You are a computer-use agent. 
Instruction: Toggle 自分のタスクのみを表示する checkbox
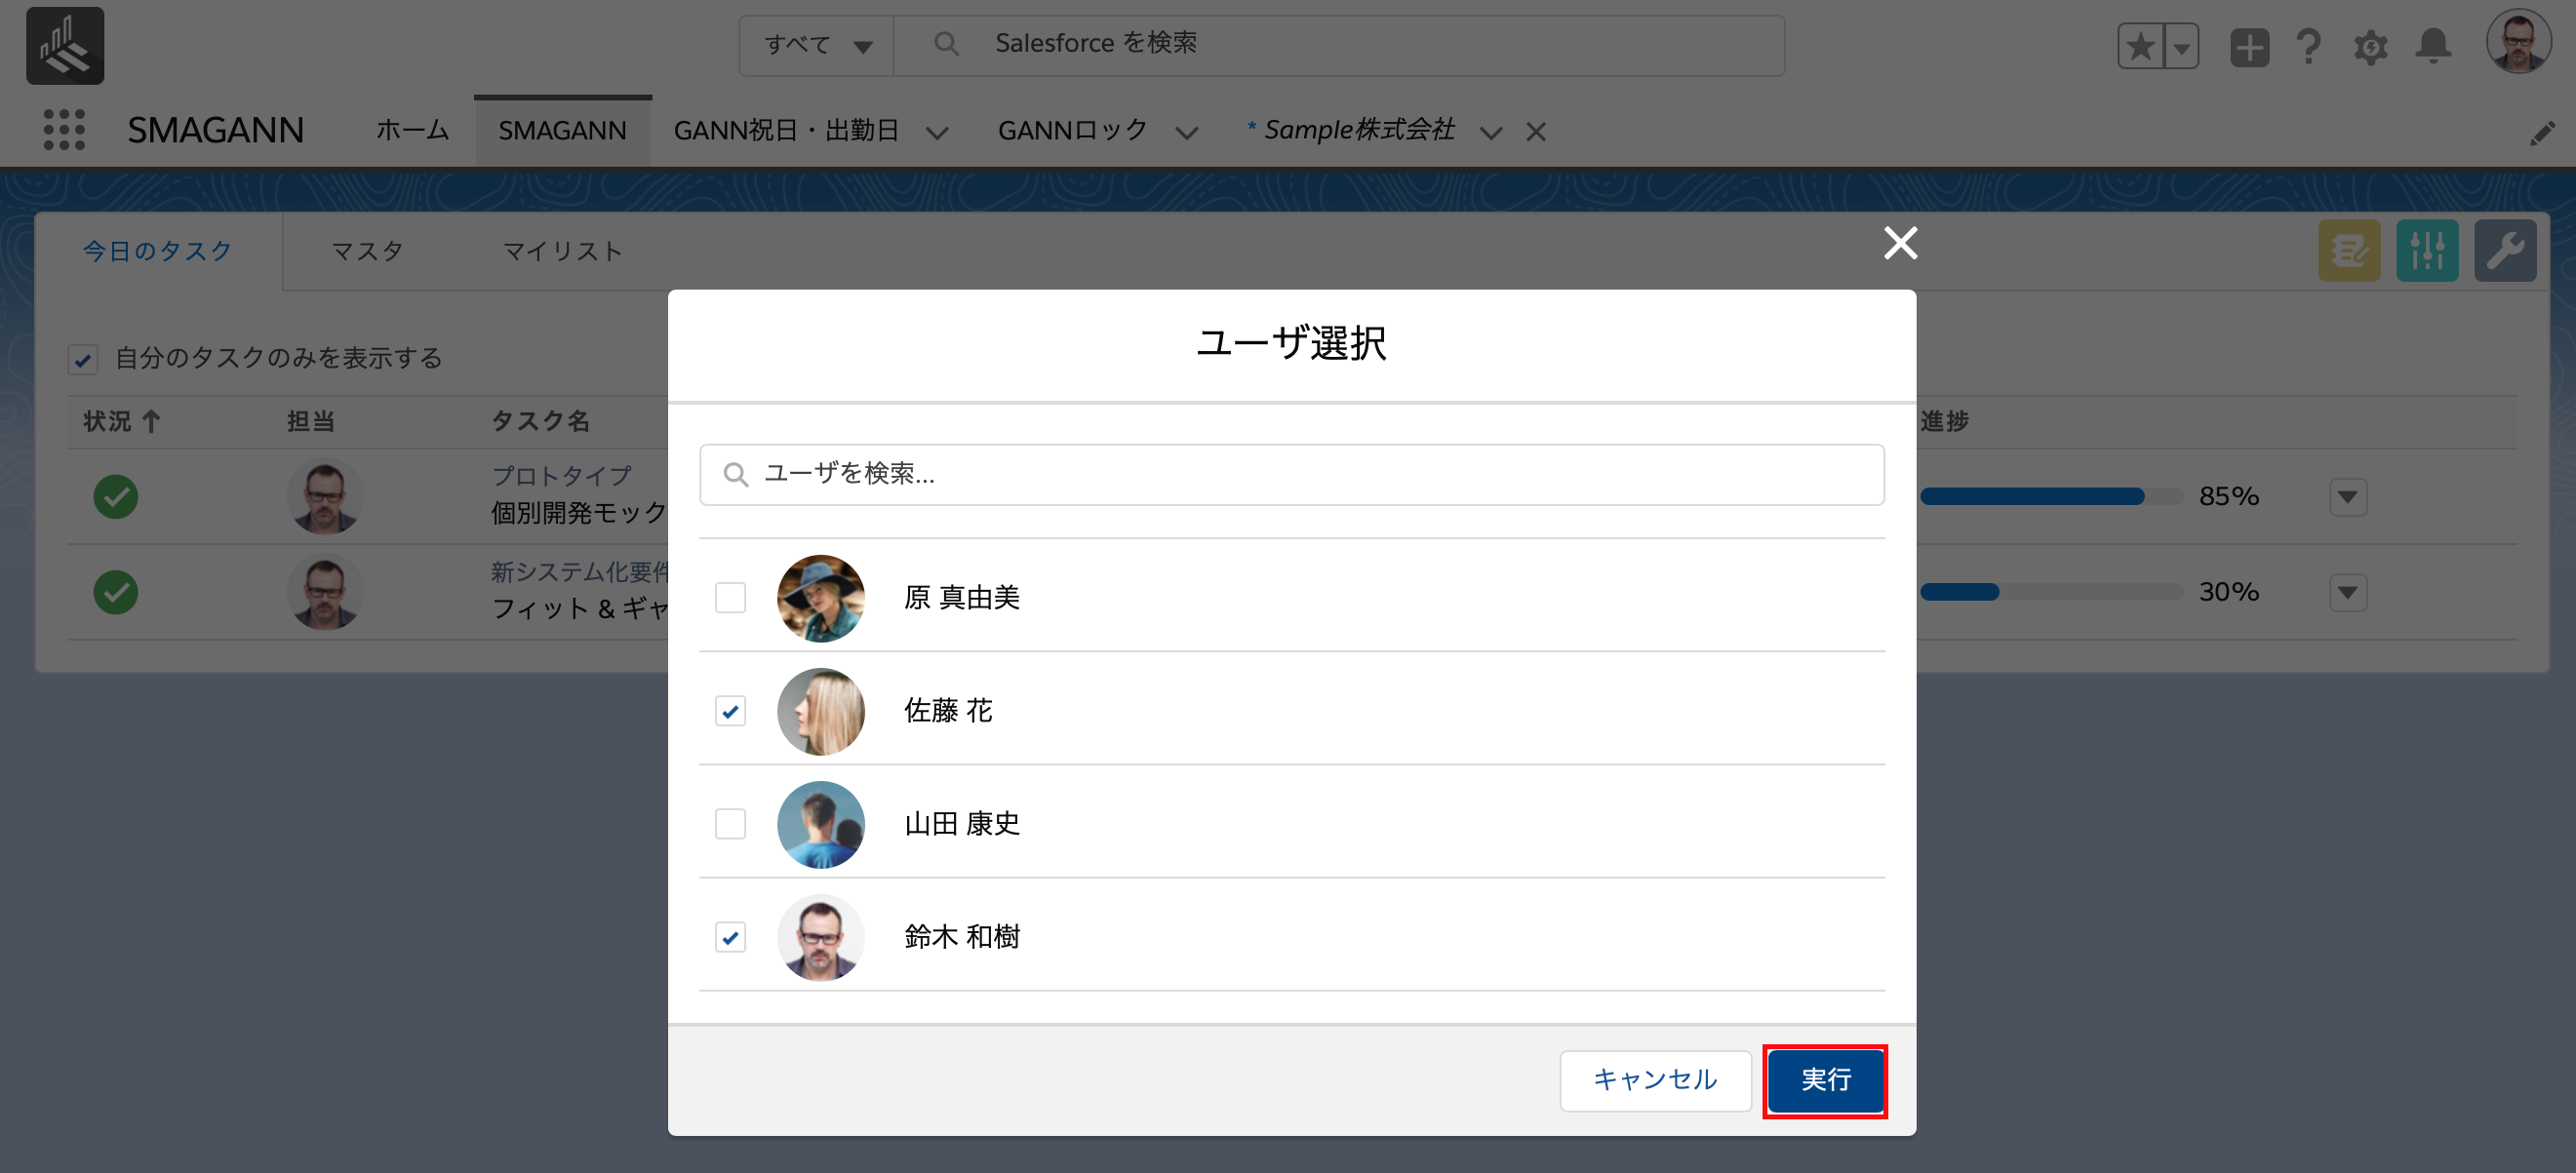[83, 359]
